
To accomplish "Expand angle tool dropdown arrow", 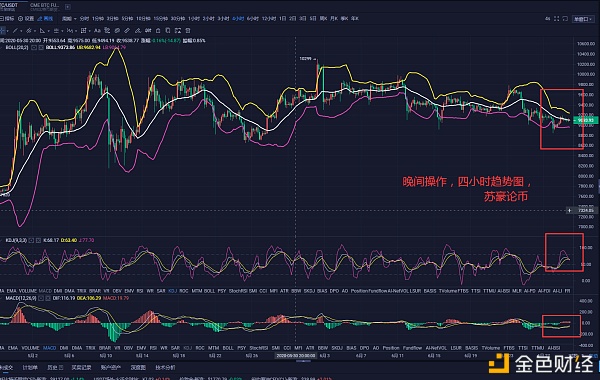I will pos(49,31).
